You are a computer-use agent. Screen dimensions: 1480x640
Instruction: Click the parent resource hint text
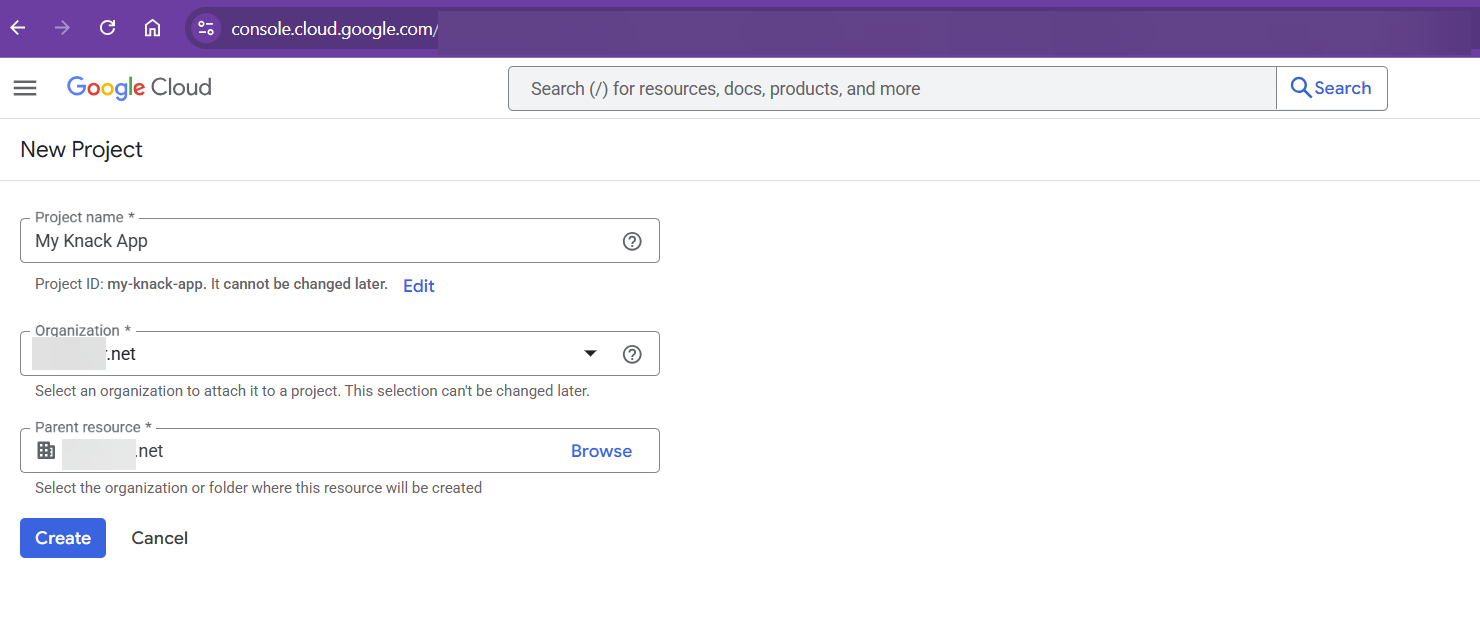point(258,488)
